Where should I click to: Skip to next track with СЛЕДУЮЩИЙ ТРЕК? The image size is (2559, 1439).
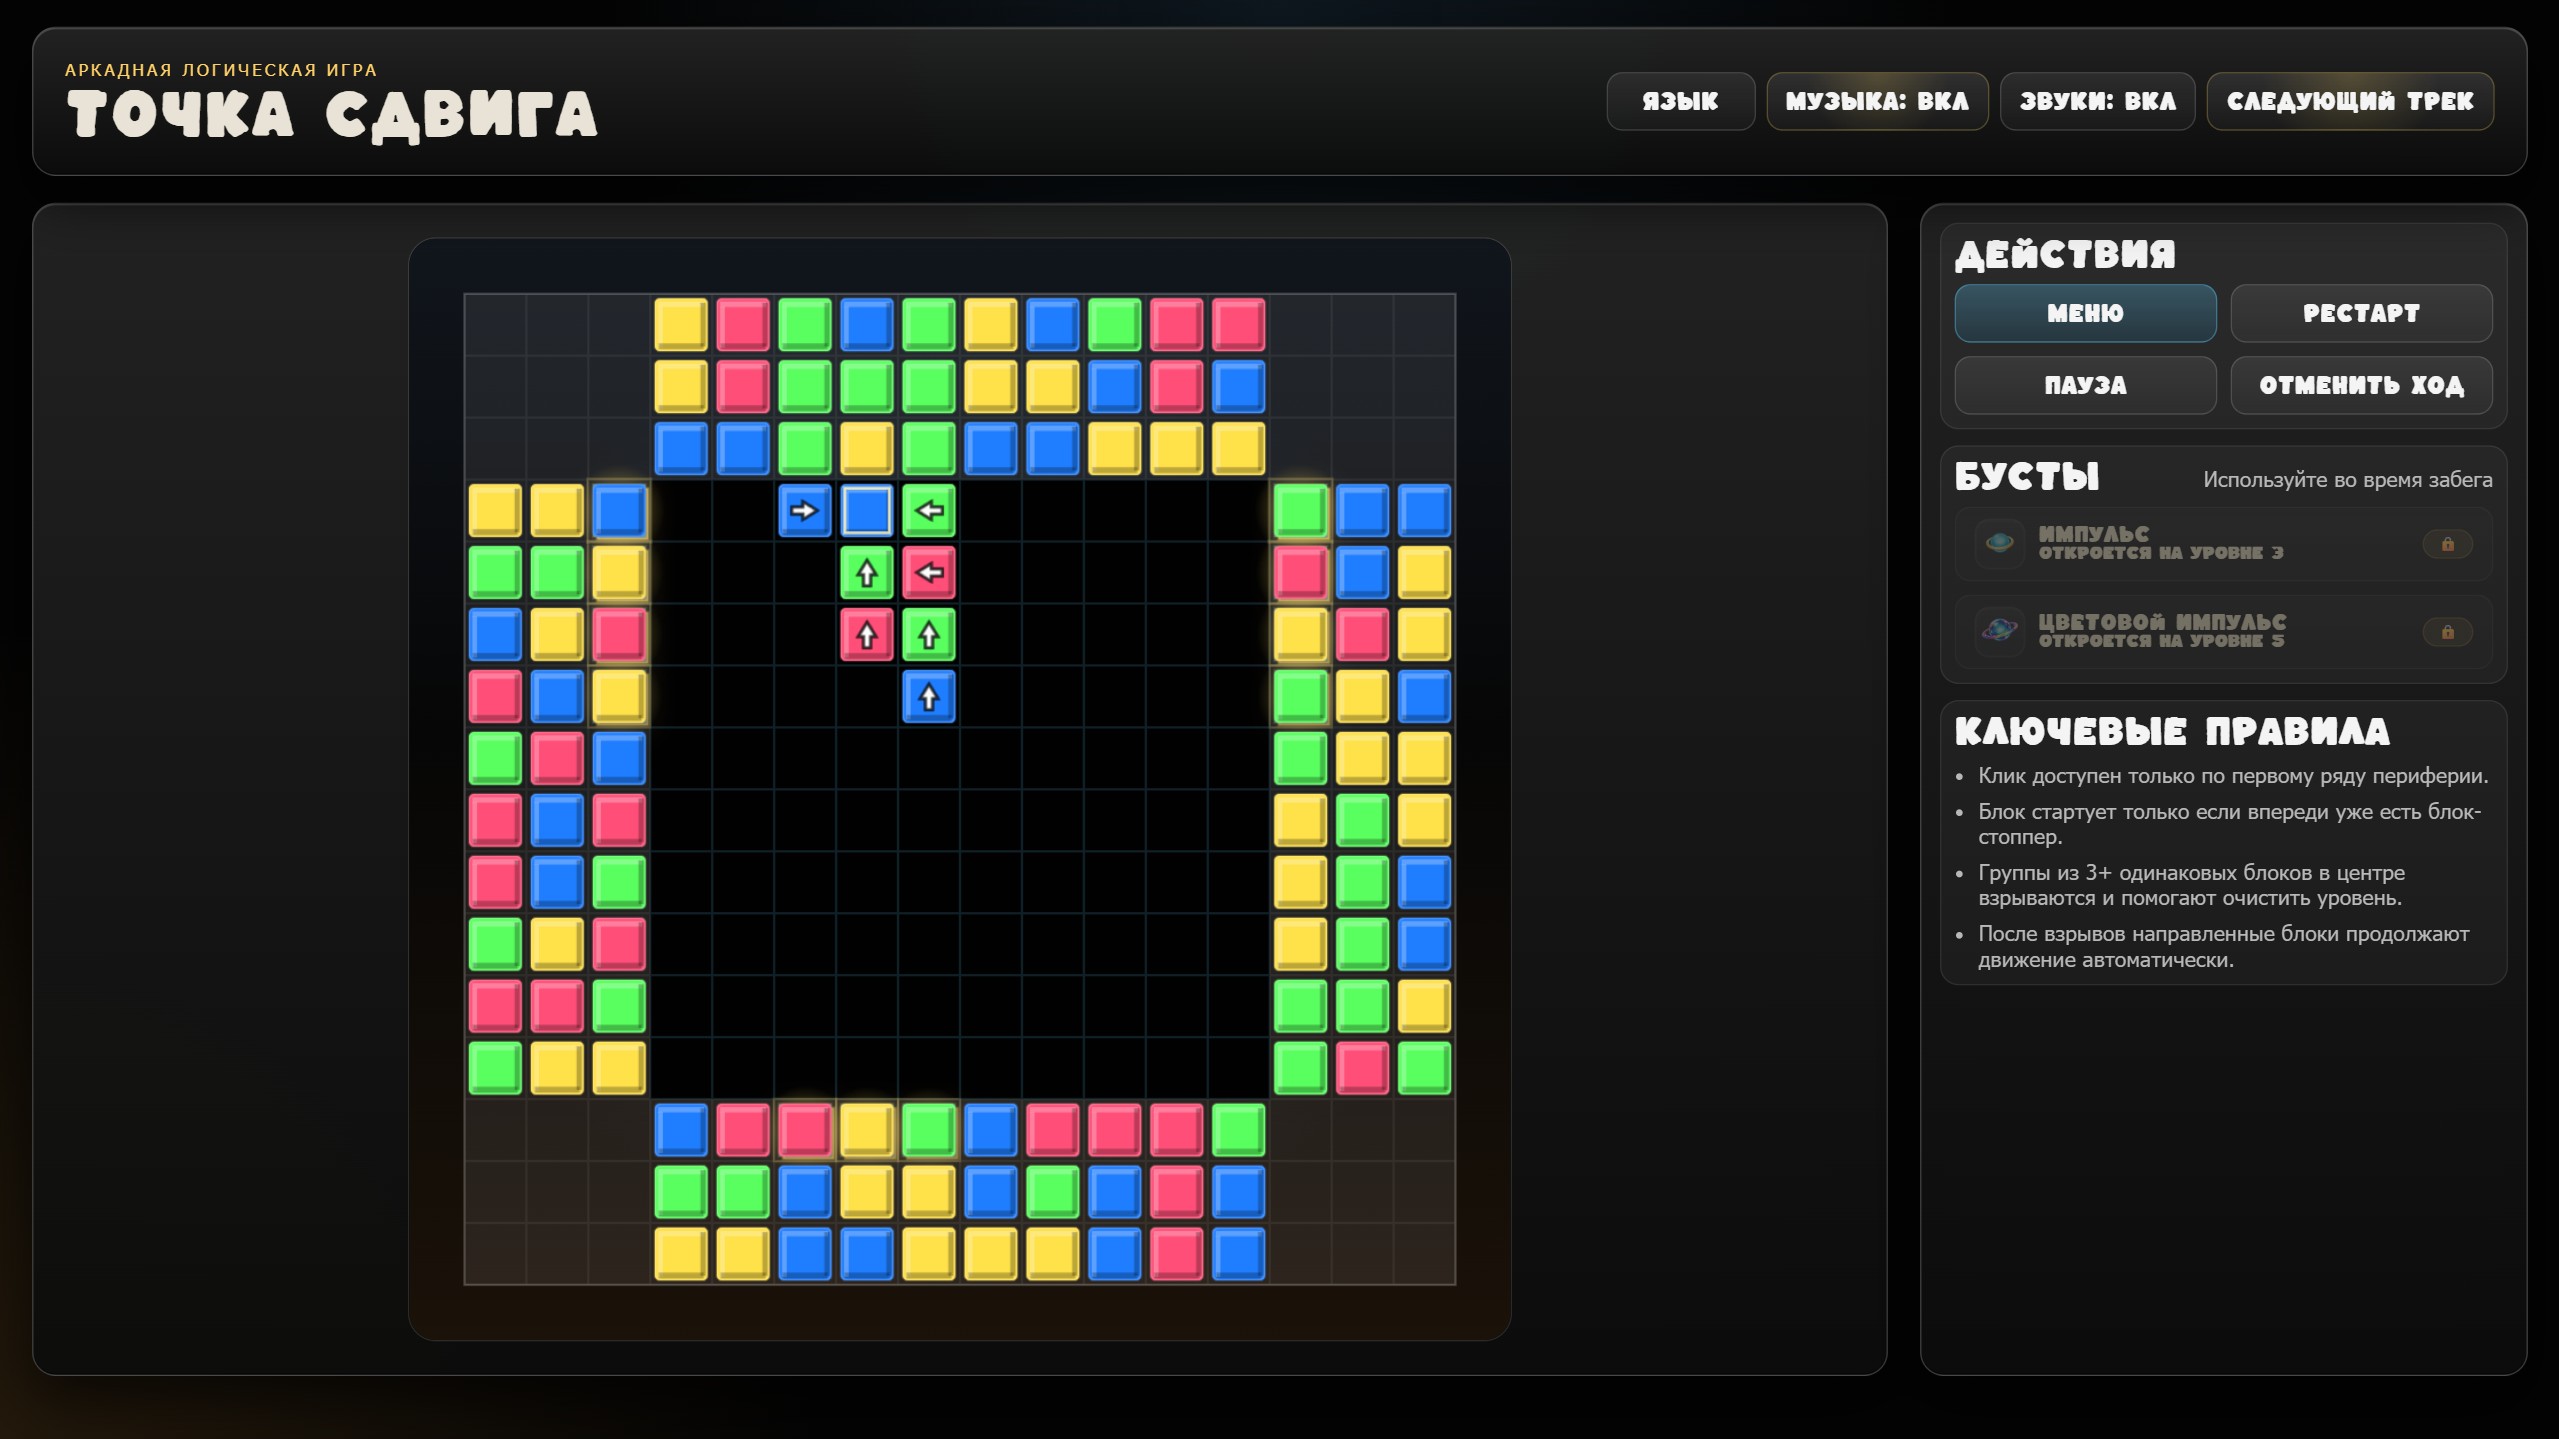tap(2350, 101)
